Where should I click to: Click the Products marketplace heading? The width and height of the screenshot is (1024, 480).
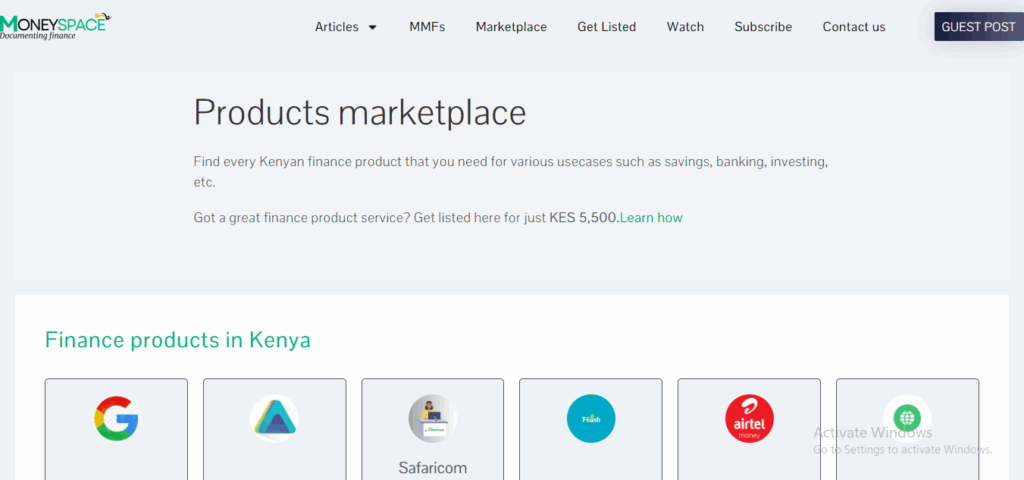(x=360, y=112)
